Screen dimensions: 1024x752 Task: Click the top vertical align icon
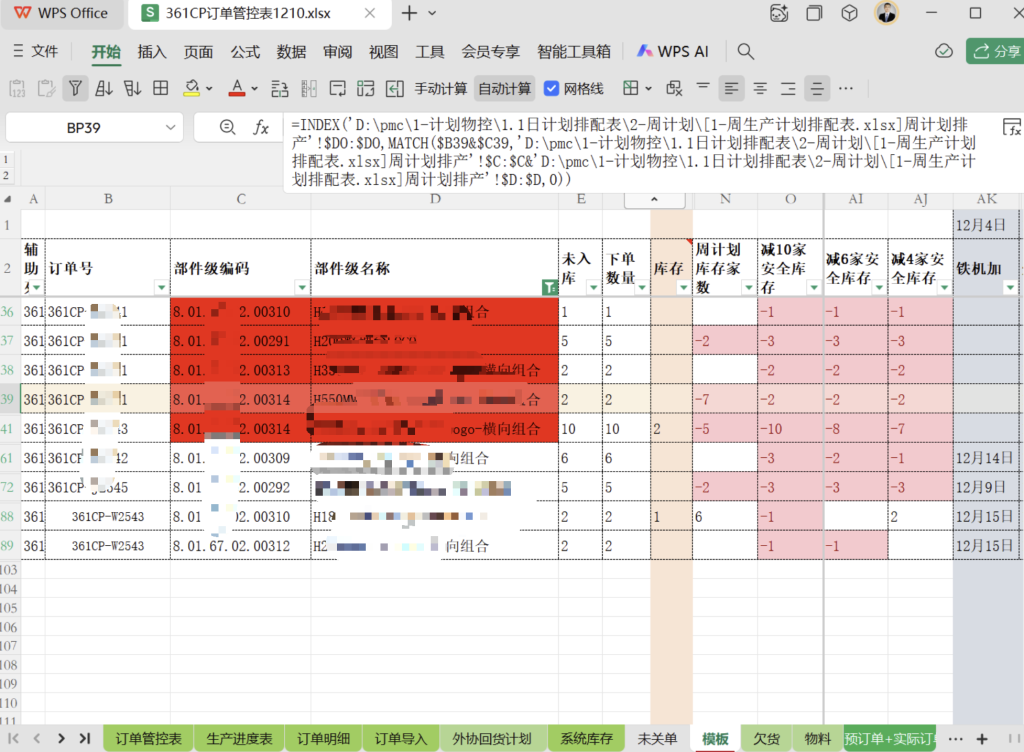[703, 87]
